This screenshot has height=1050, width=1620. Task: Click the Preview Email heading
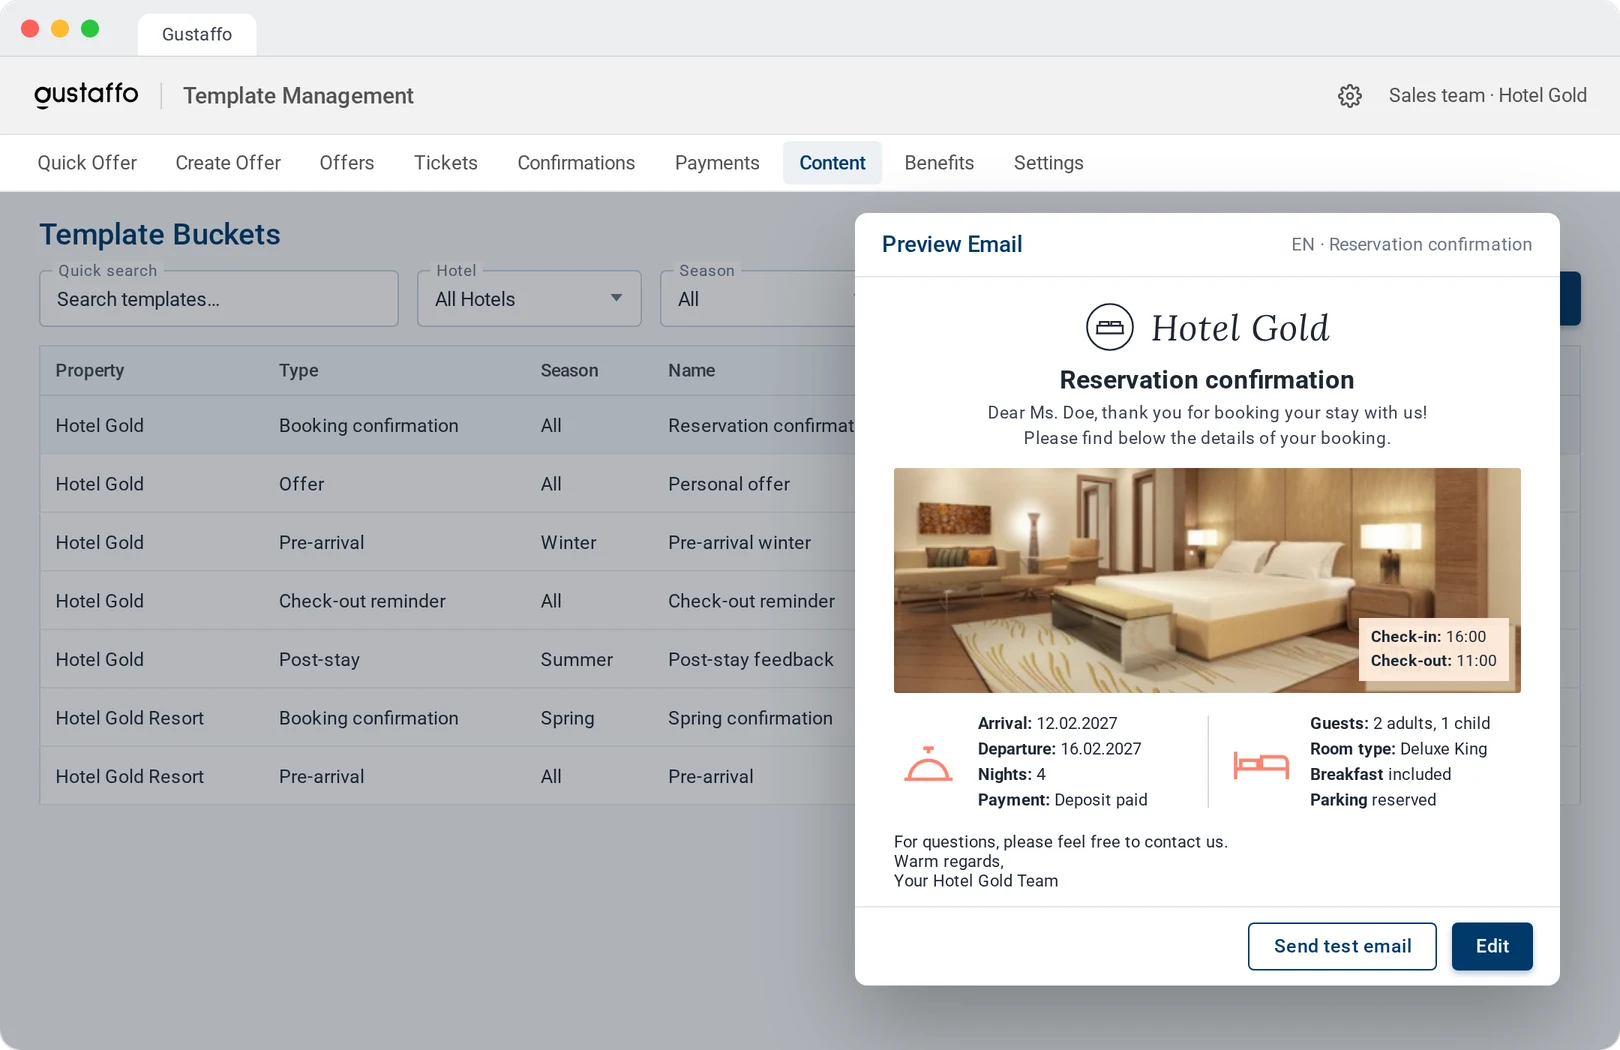pos(952,244)
